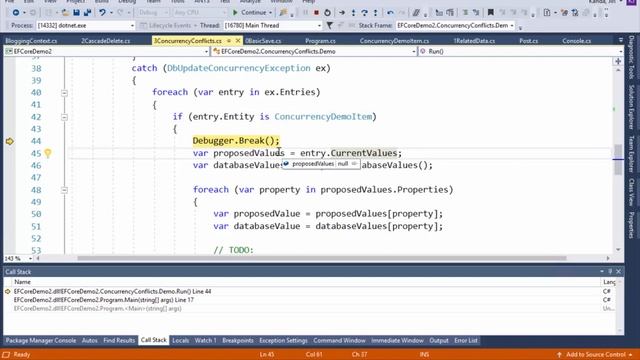Switch to the Console.cs tab
This screenshot has width=640, height=360.
[x=576, y=41]
